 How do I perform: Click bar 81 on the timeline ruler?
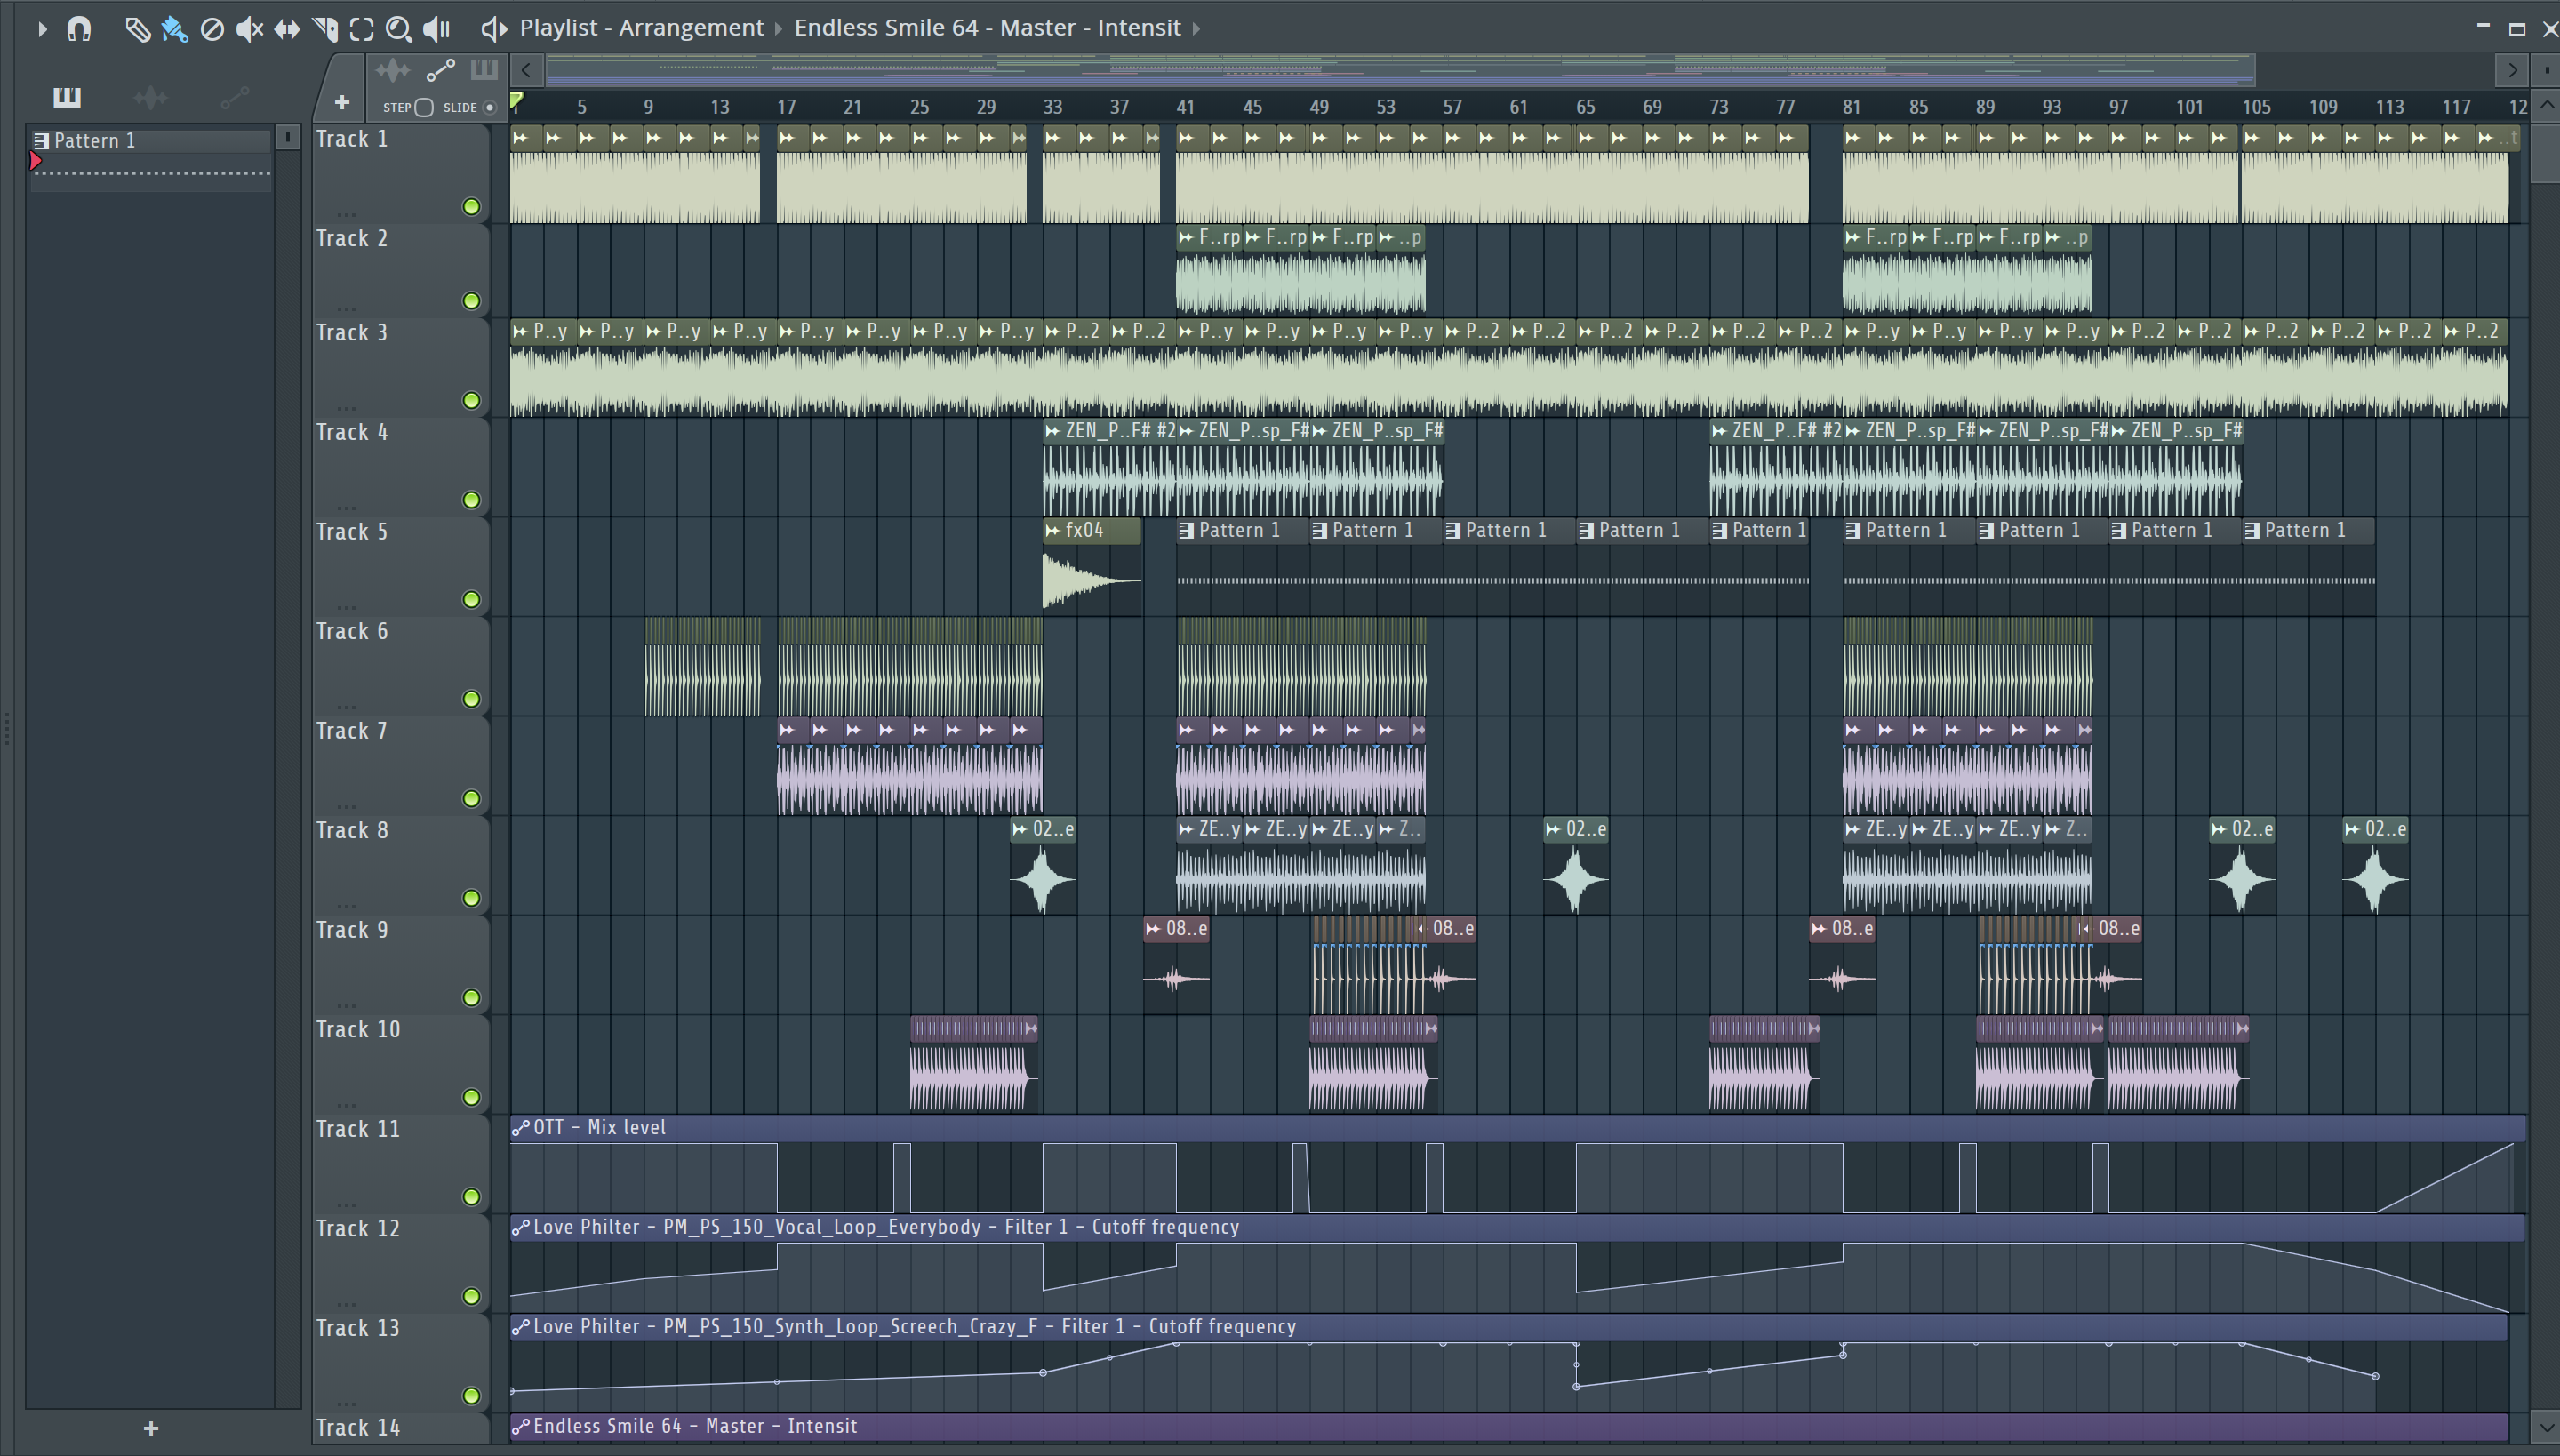coord(1851,107)
